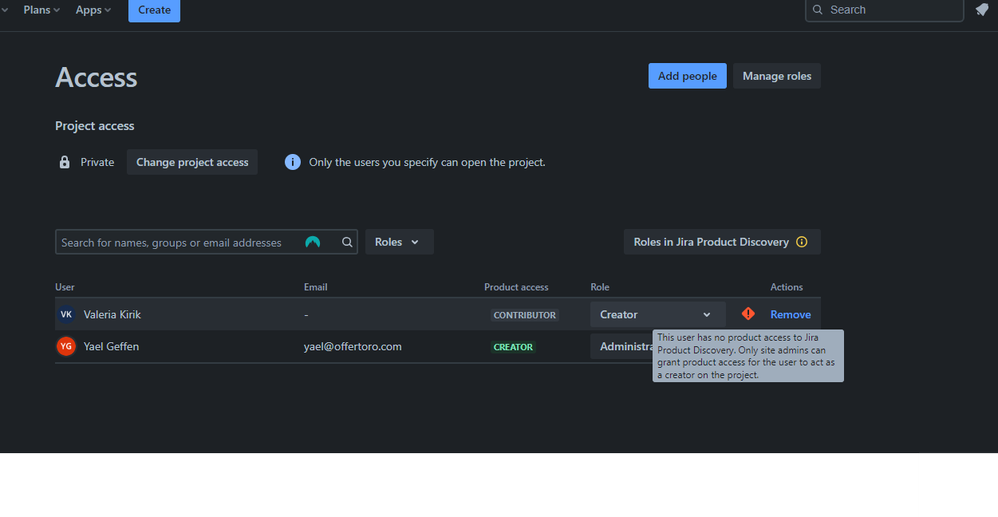Click the teal extension icon in search field
Viewport: 998px width, 517px height.
[x=313, y=242]
